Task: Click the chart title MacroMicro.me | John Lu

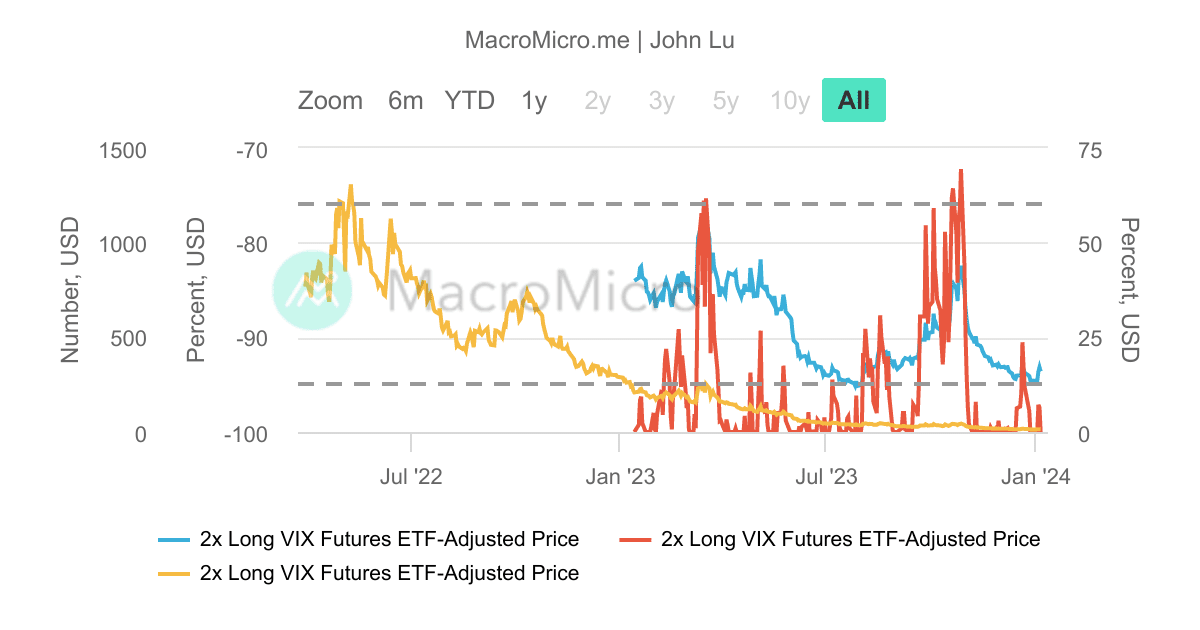Action: coord(600,40)
